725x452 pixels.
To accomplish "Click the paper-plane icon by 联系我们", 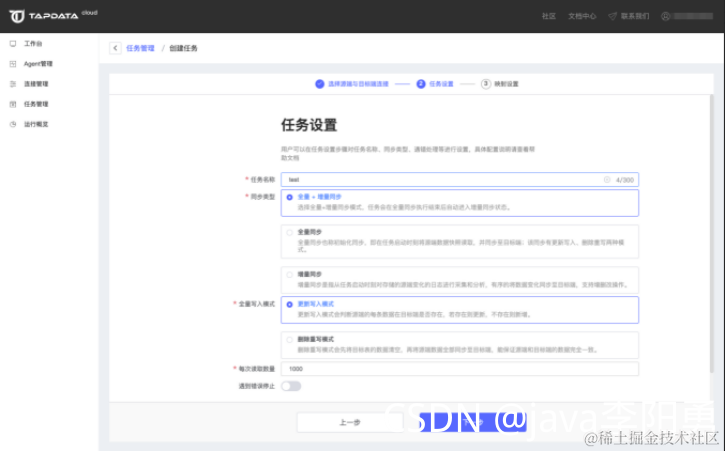I will [x=612, y=16].
